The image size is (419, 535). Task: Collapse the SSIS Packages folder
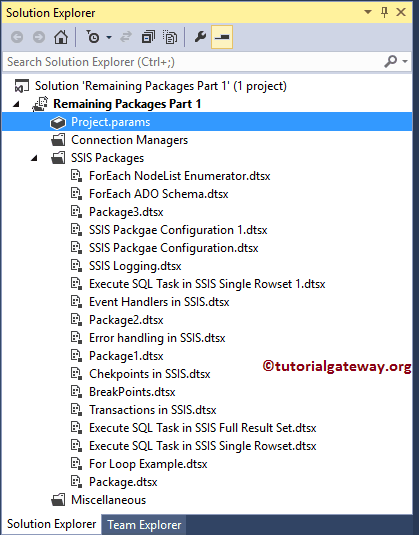[34, 158]
